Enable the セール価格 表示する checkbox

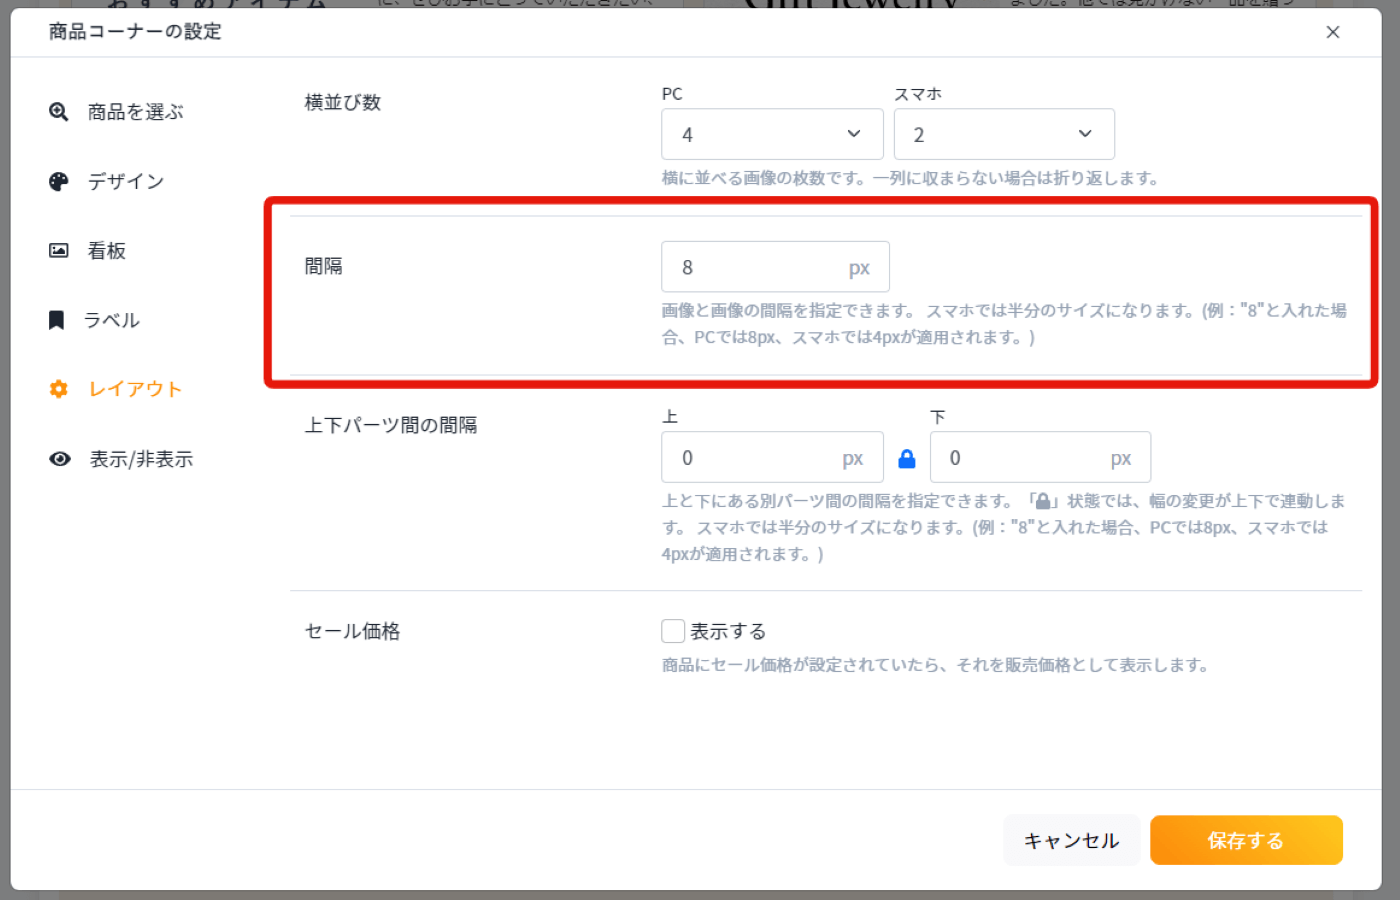pyautogui.click(x=673, y=631)
